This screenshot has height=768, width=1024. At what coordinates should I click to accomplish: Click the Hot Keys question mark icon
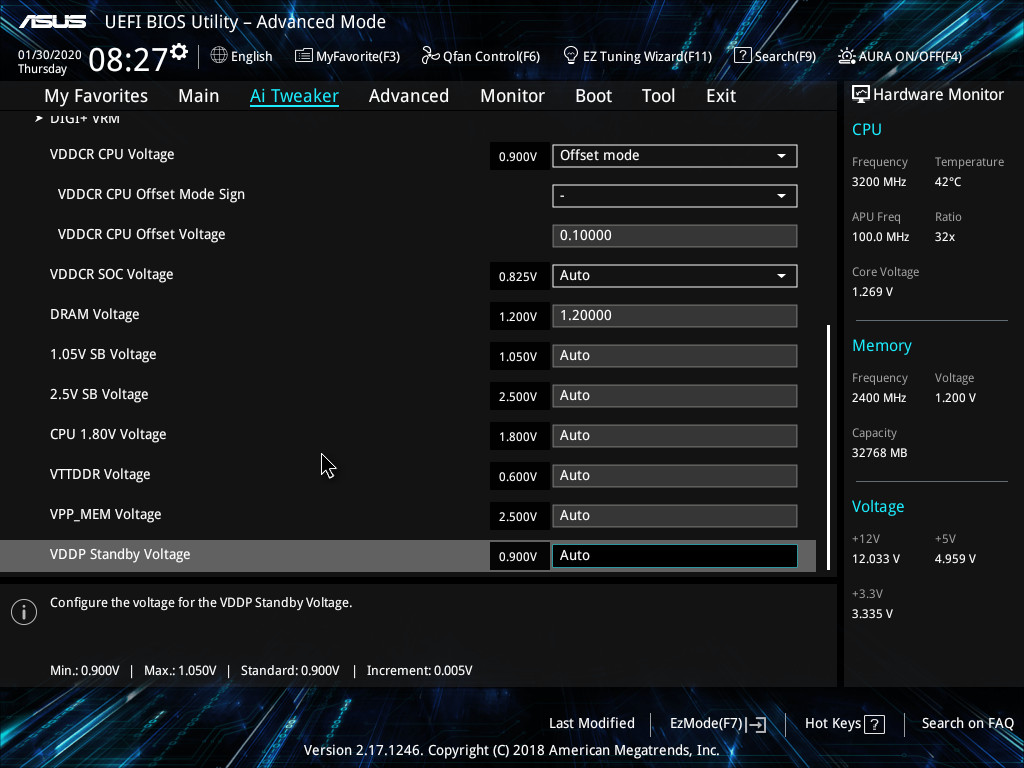[x=874, y=724]
